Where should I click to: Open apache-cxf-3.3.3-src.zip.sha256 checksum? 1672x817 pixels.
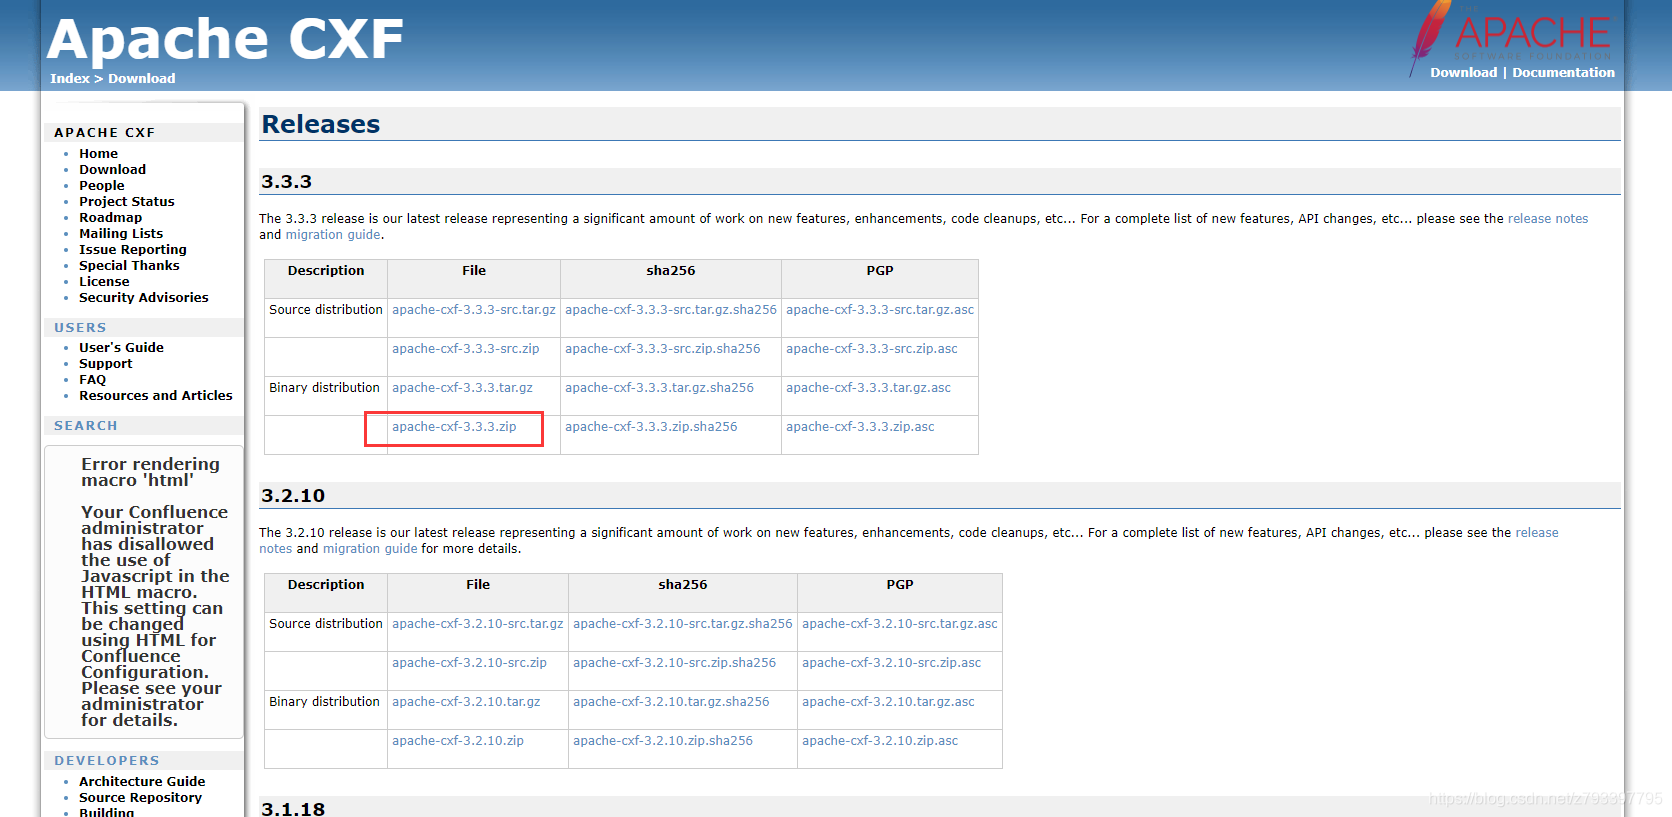point(663,349)
